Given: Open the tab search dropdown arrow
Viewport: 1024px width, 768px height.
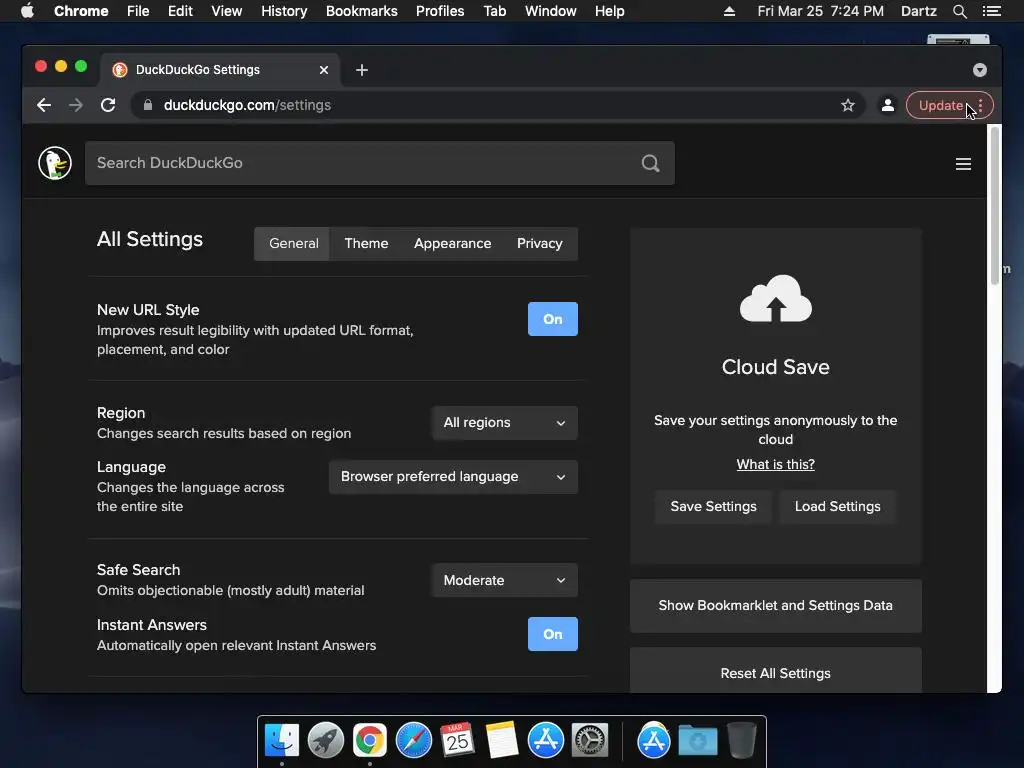Looking at the screenshot, I should pyautogui.click(x=980, y=70).
